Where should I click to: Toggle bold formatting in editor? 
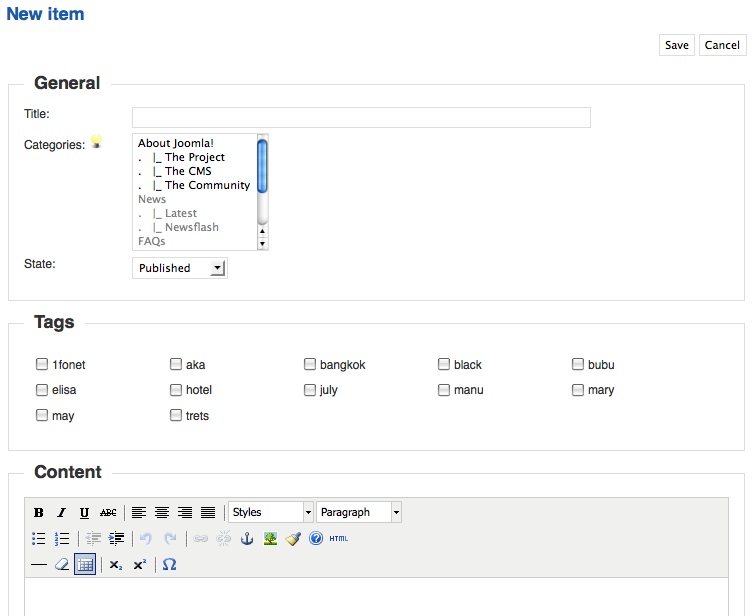coord(39,512)
